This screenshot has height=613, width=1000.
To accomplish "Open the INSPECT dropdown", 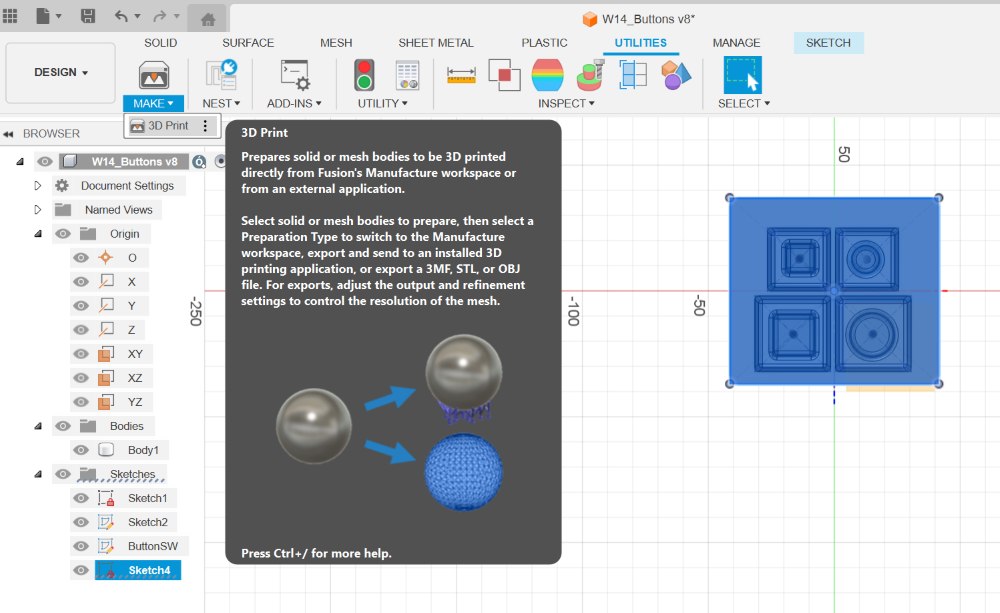I will point(566,103).
